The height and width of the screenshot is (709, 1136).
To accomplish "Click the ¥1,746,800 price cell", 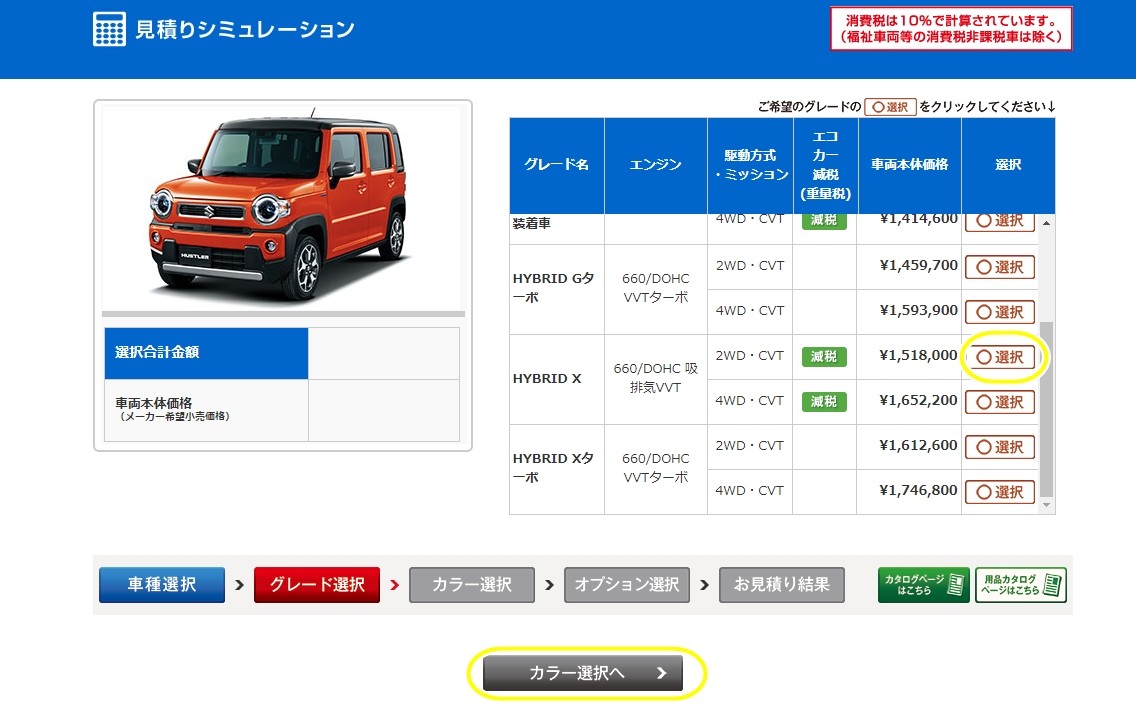I will click(x=909, y=490).
